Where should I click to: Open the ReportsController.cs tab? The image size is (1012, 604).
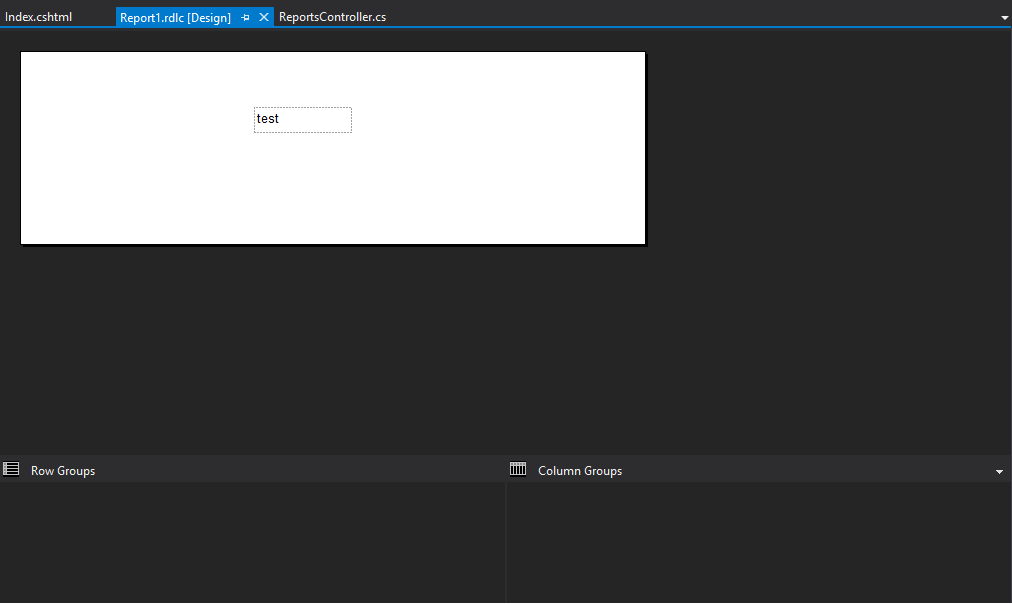(x=332, y=17)
